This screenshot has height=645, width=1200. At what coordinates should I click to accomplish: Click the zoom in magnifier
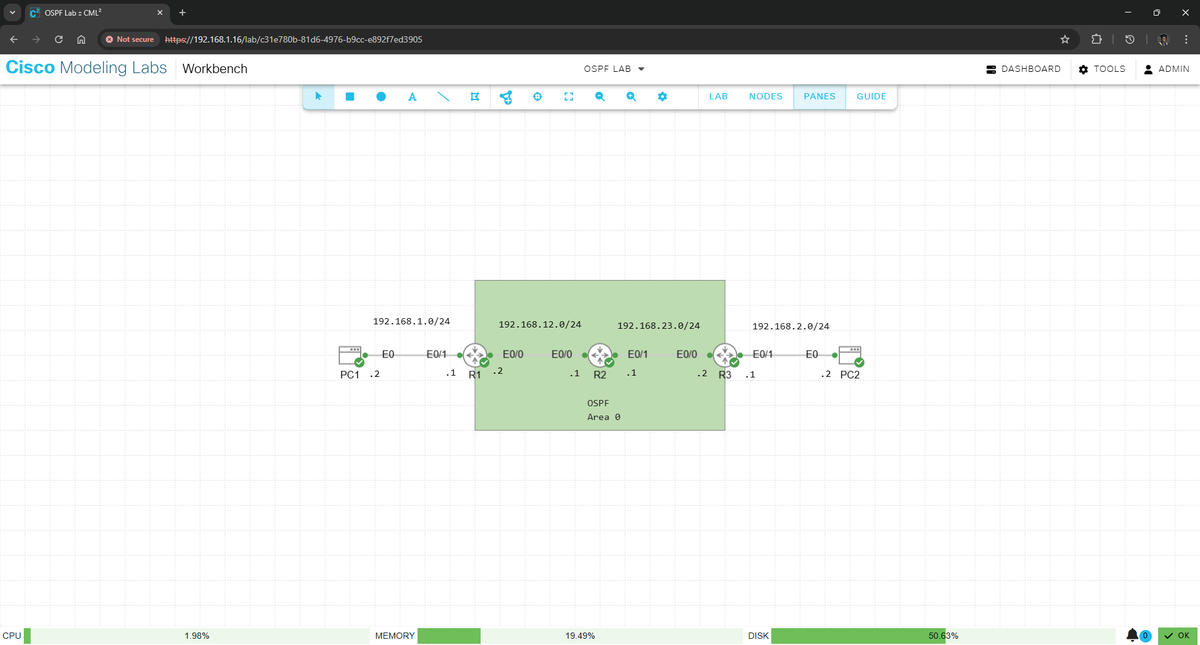click(x=631, y=97)
